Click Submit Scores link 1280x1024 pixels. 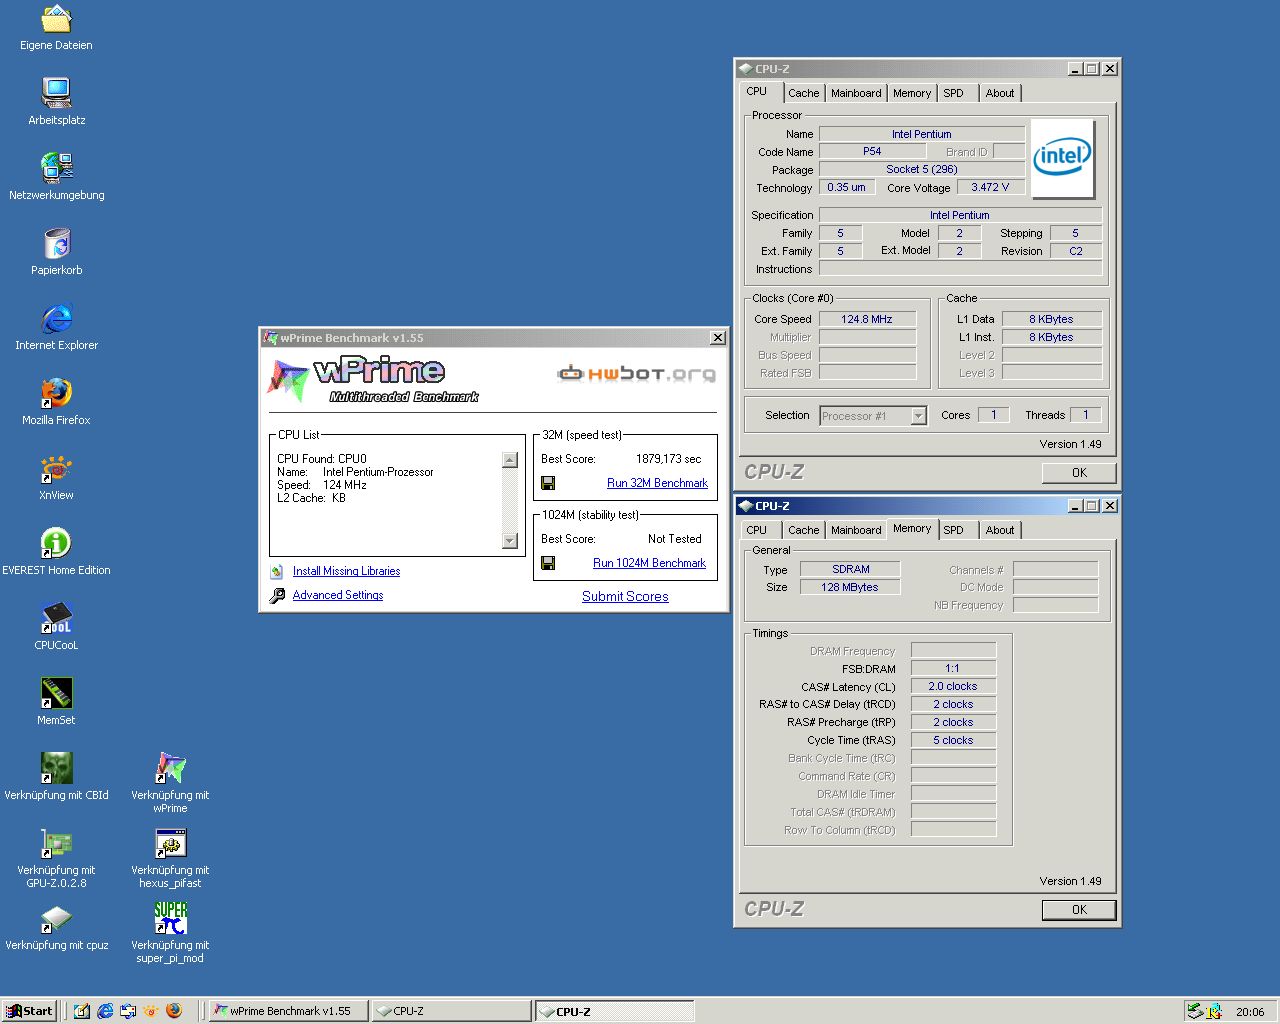tap(625, 597)
